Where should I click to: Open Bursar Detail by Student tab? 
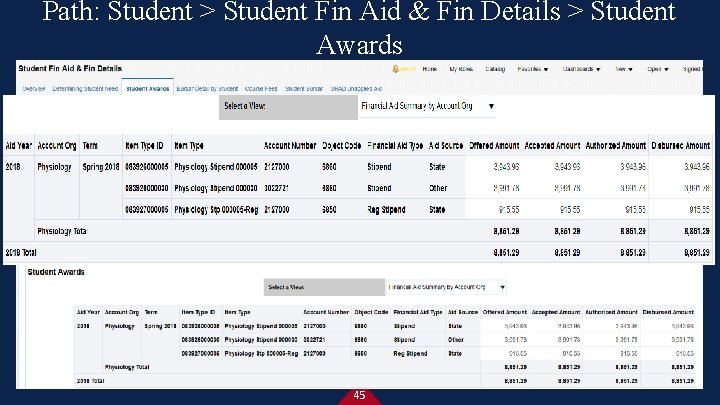tap(207, 89)
